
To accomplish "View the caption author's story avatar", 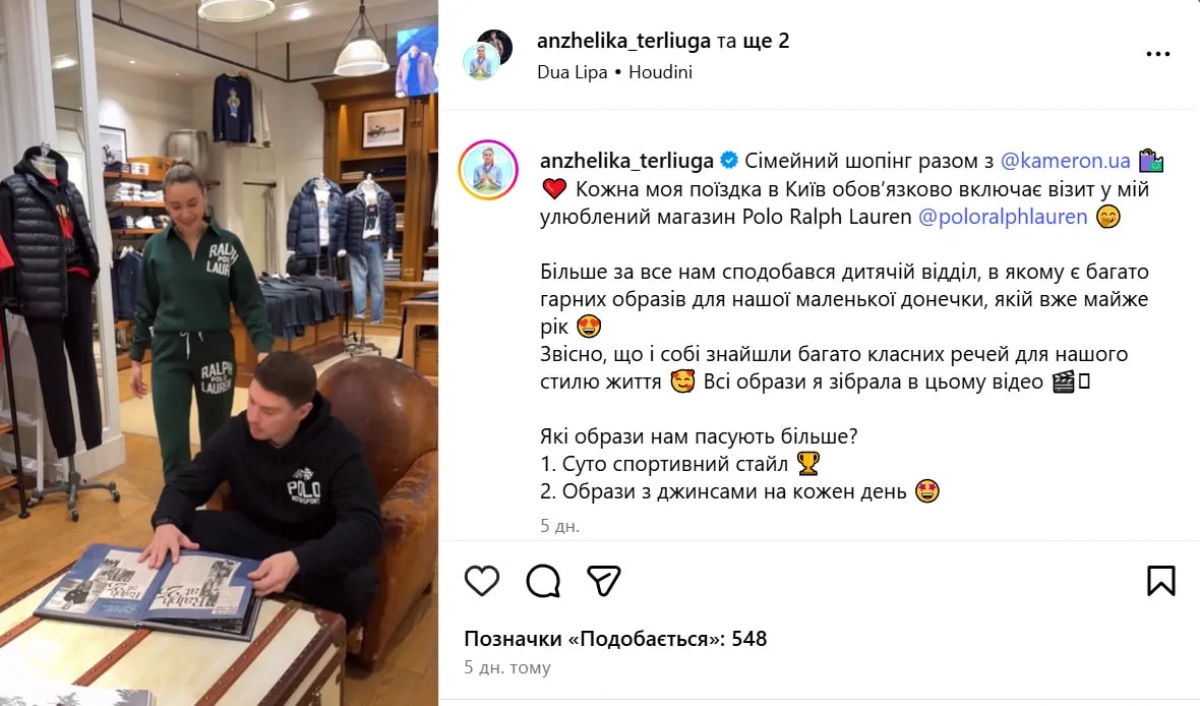I will [488, 170].
